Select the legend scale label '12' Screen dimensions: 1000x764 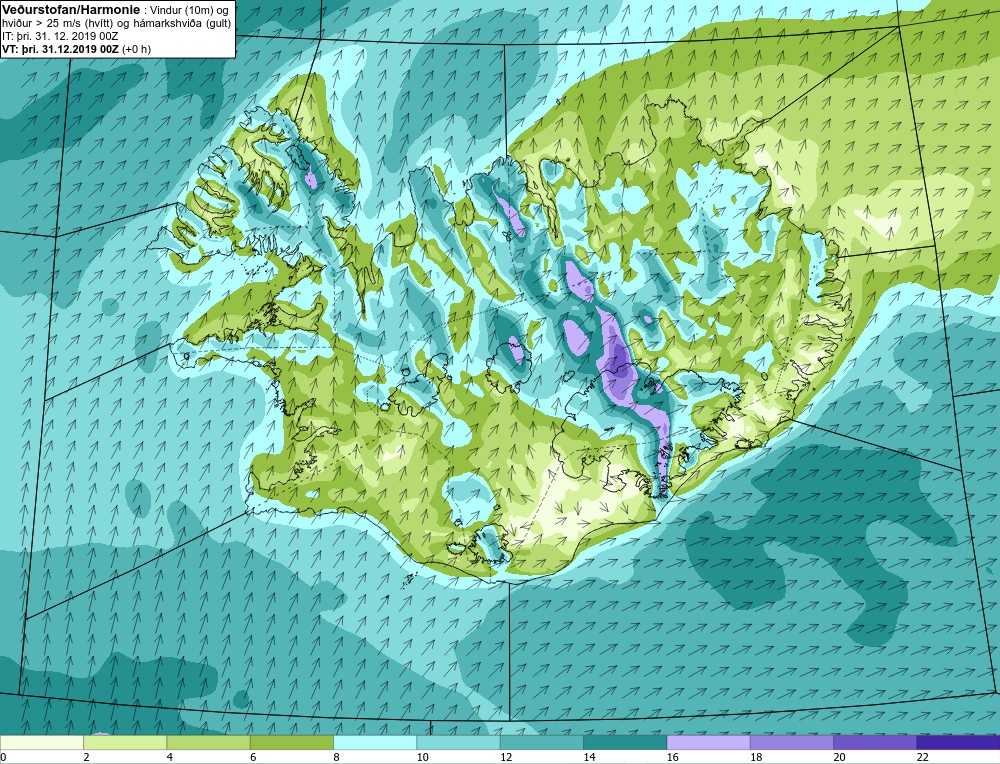[506, 758]
